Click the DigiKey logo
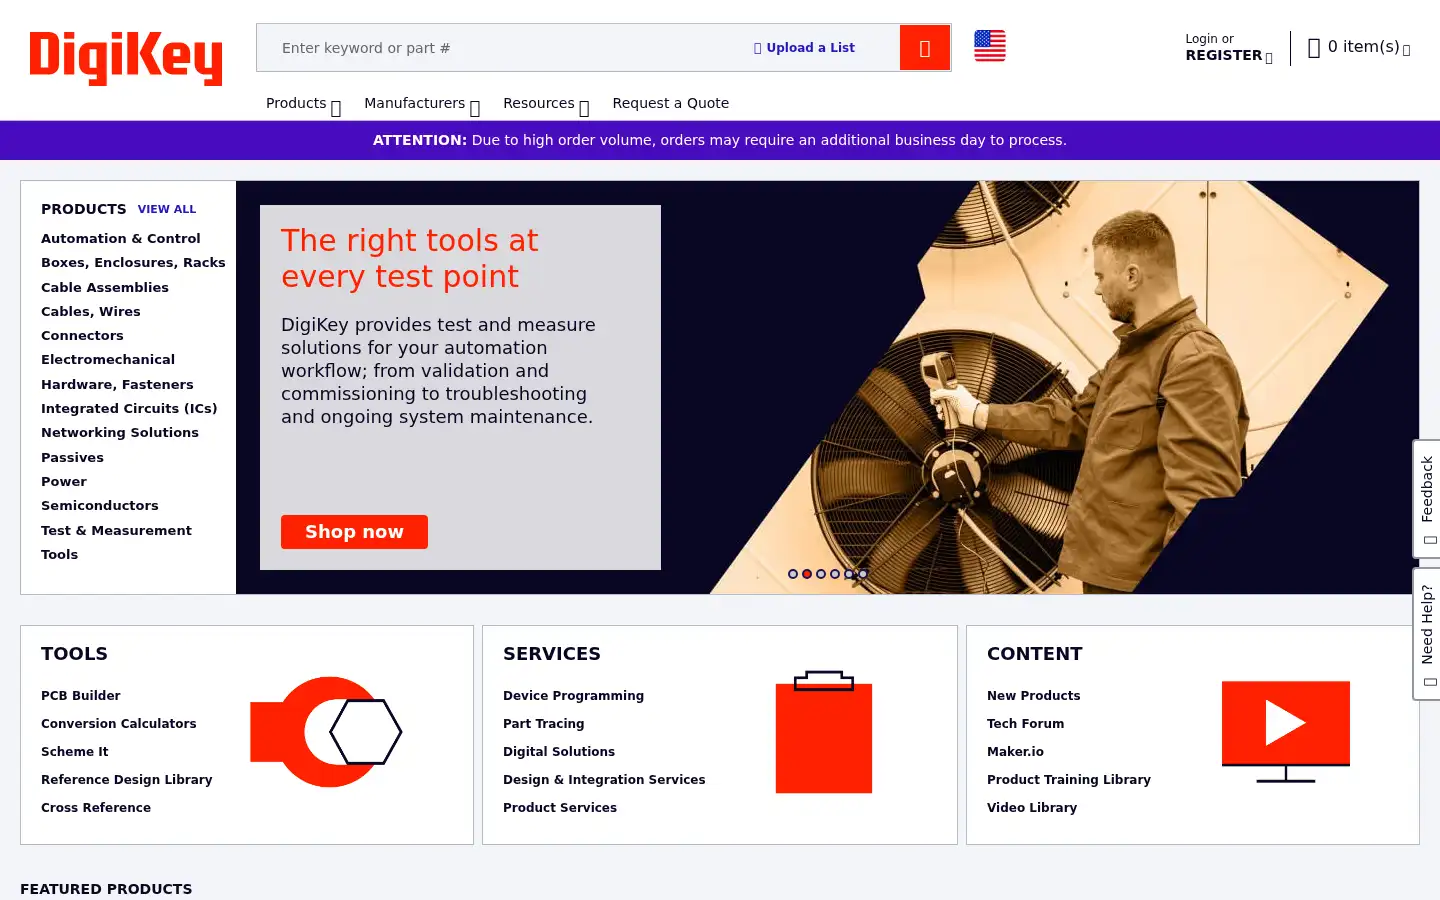 (126, 58)
